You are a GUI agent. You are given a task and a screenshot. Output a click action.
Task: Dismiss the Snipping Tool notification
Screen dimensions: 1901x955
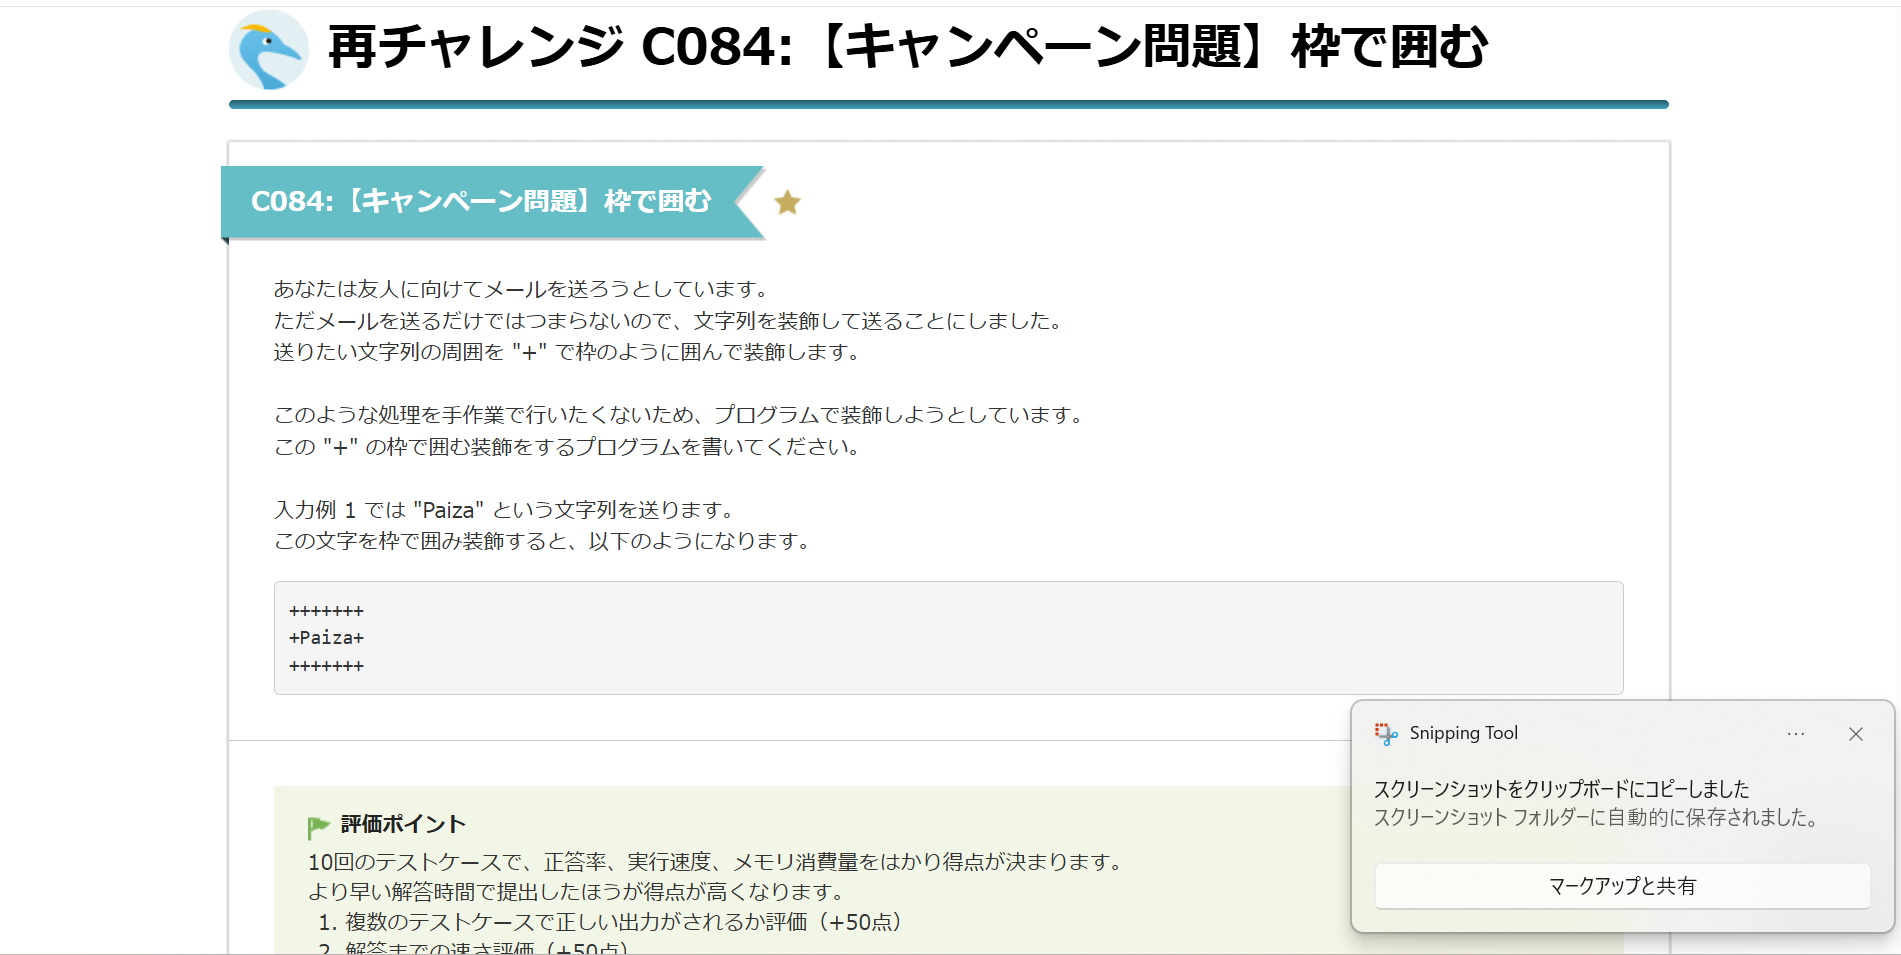1855,734
